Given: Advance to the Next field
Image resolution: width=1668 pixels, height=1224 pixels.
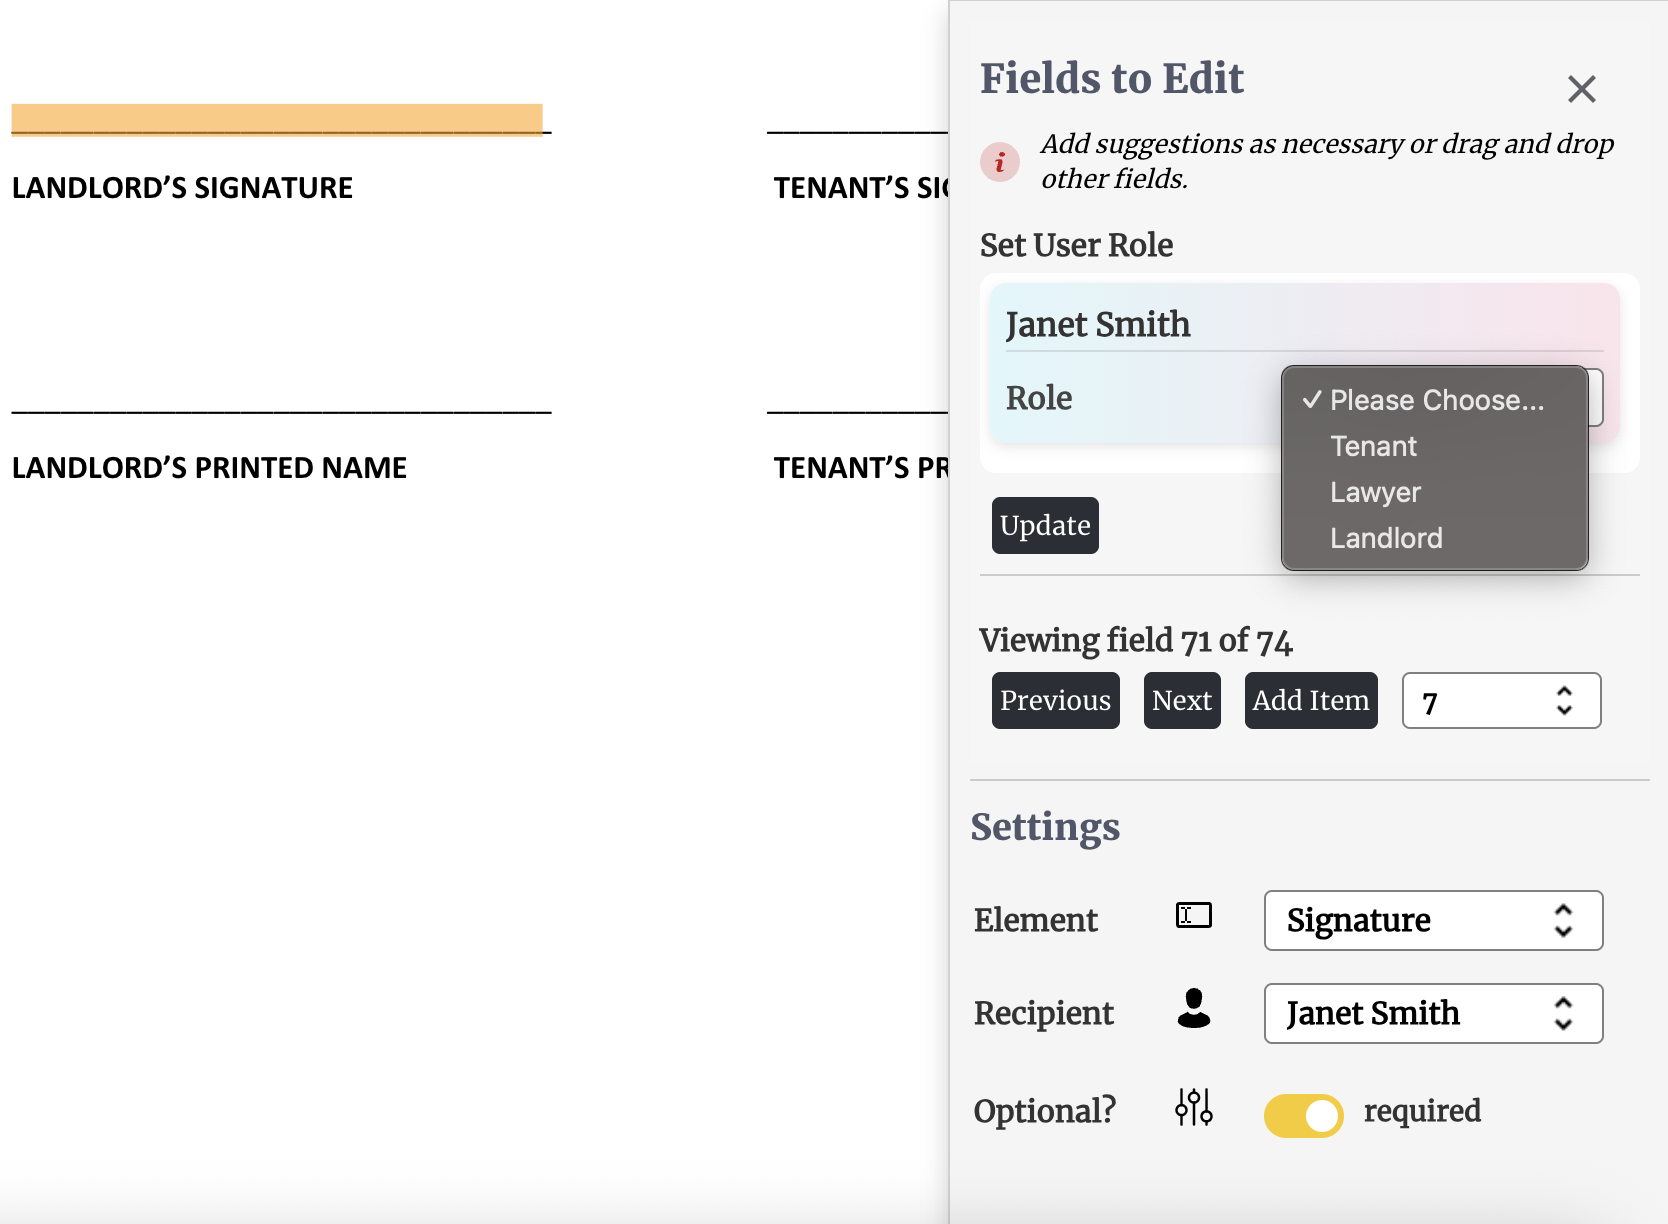Looking at the screenshot, I should click(x=1181, y=701).
